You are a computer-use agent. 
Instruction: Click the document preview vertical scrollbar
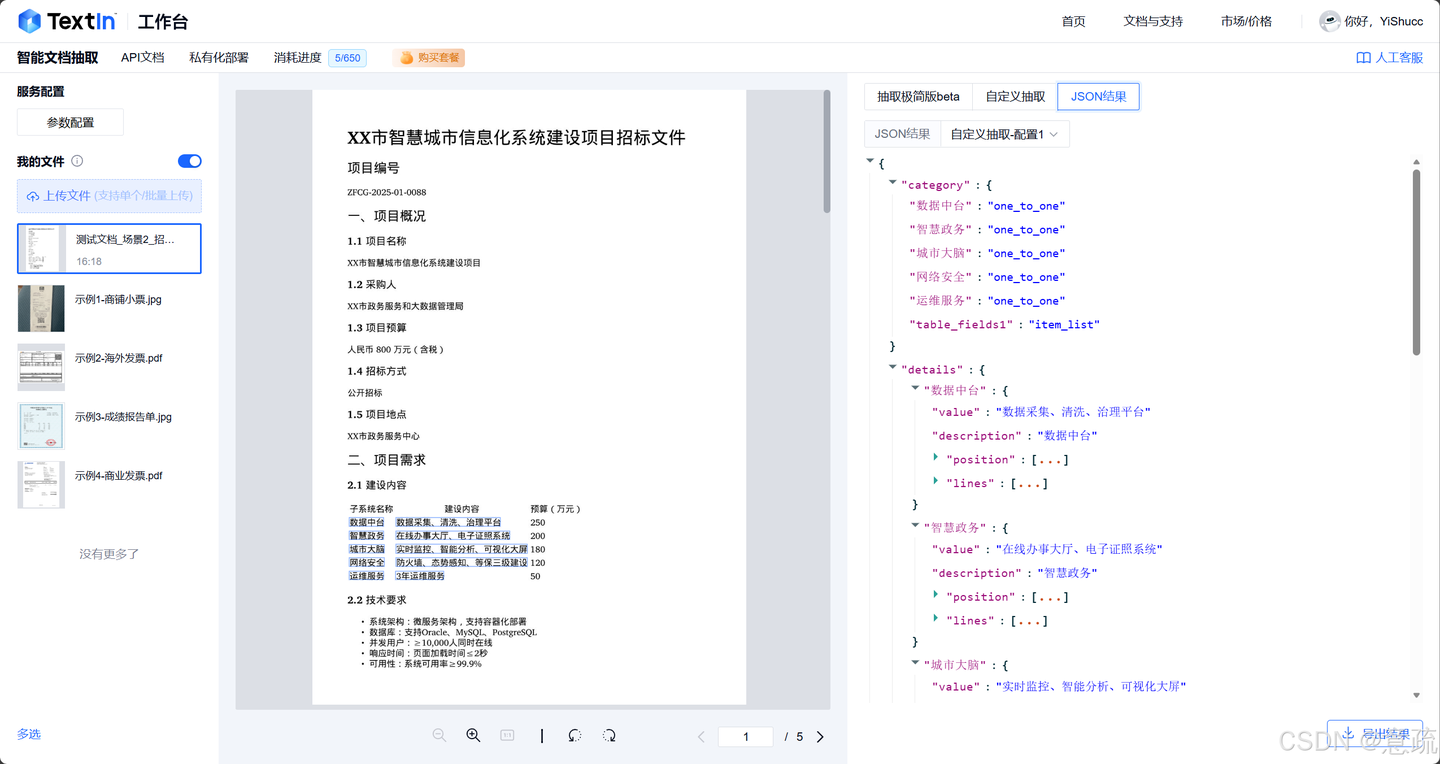[x=826, y=150]
